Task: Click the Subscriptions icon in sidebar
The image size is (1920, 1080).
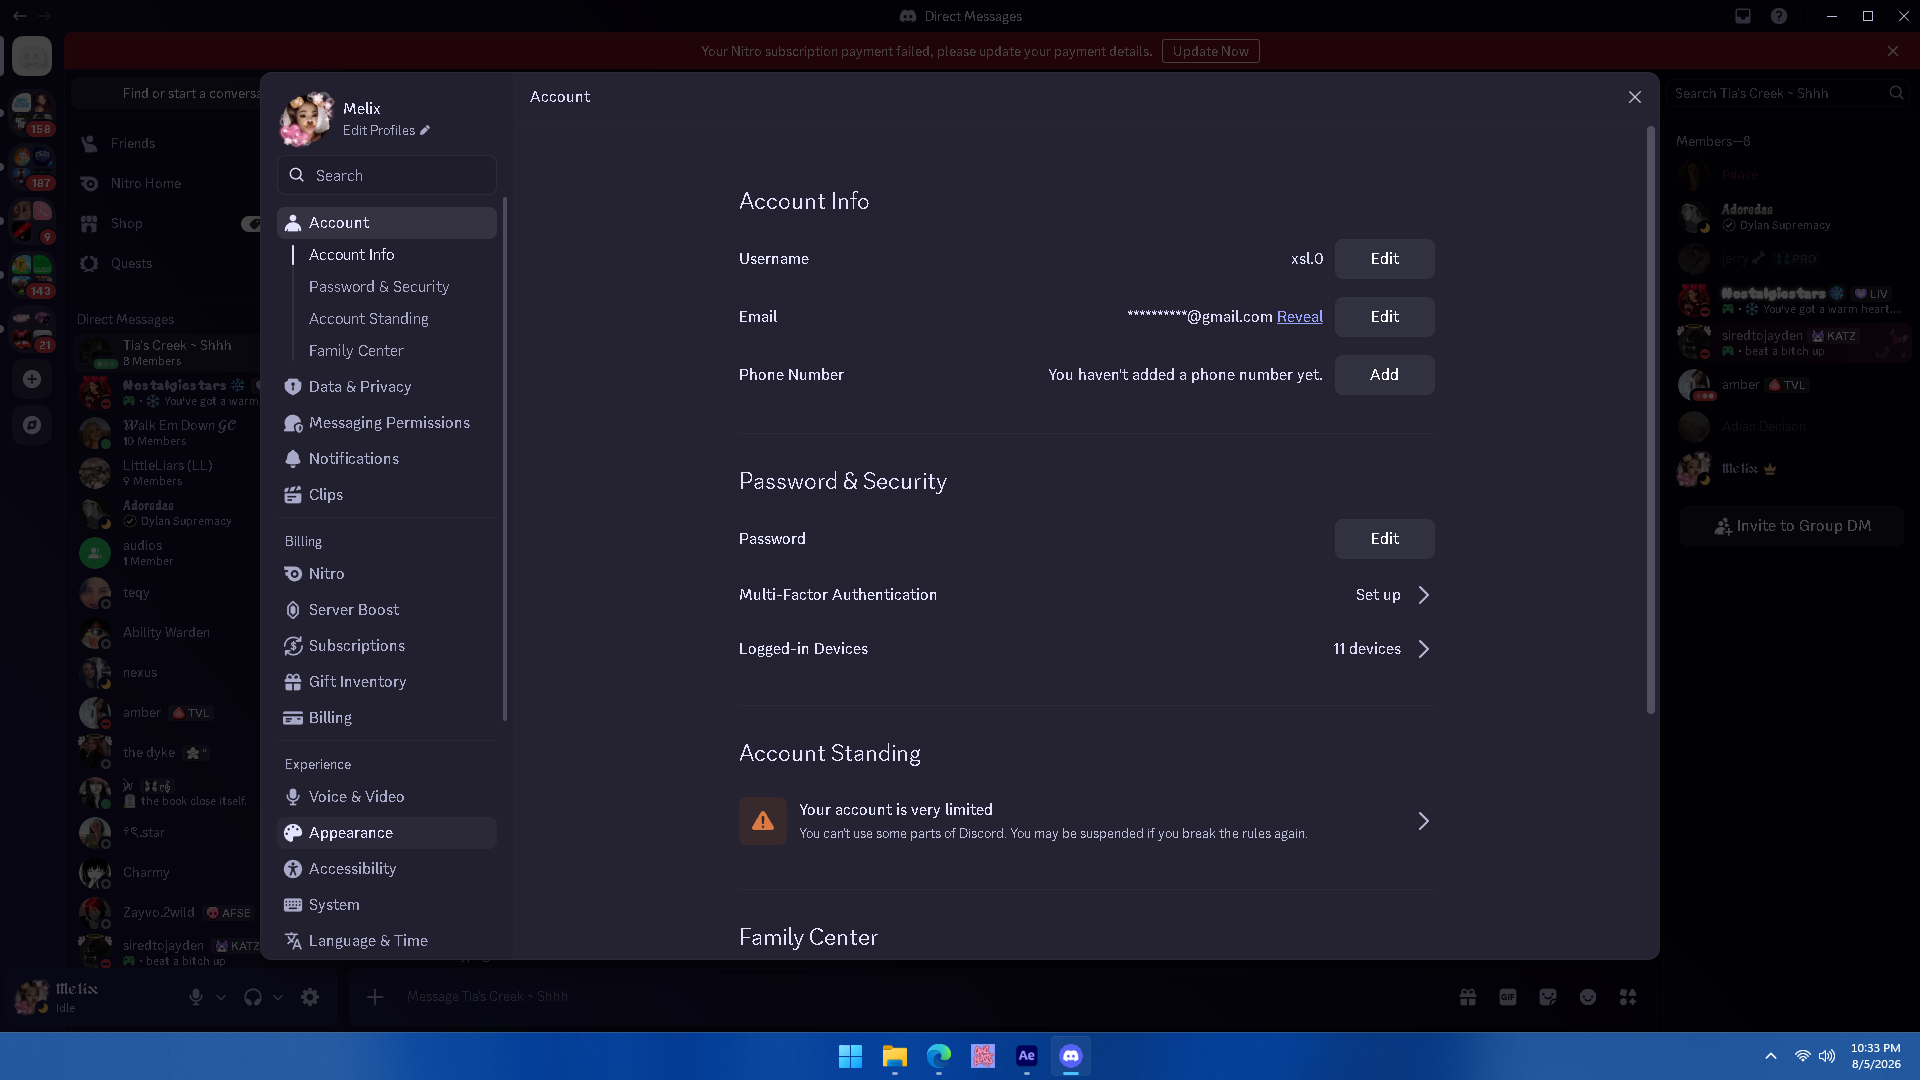Action: (293, 646)
